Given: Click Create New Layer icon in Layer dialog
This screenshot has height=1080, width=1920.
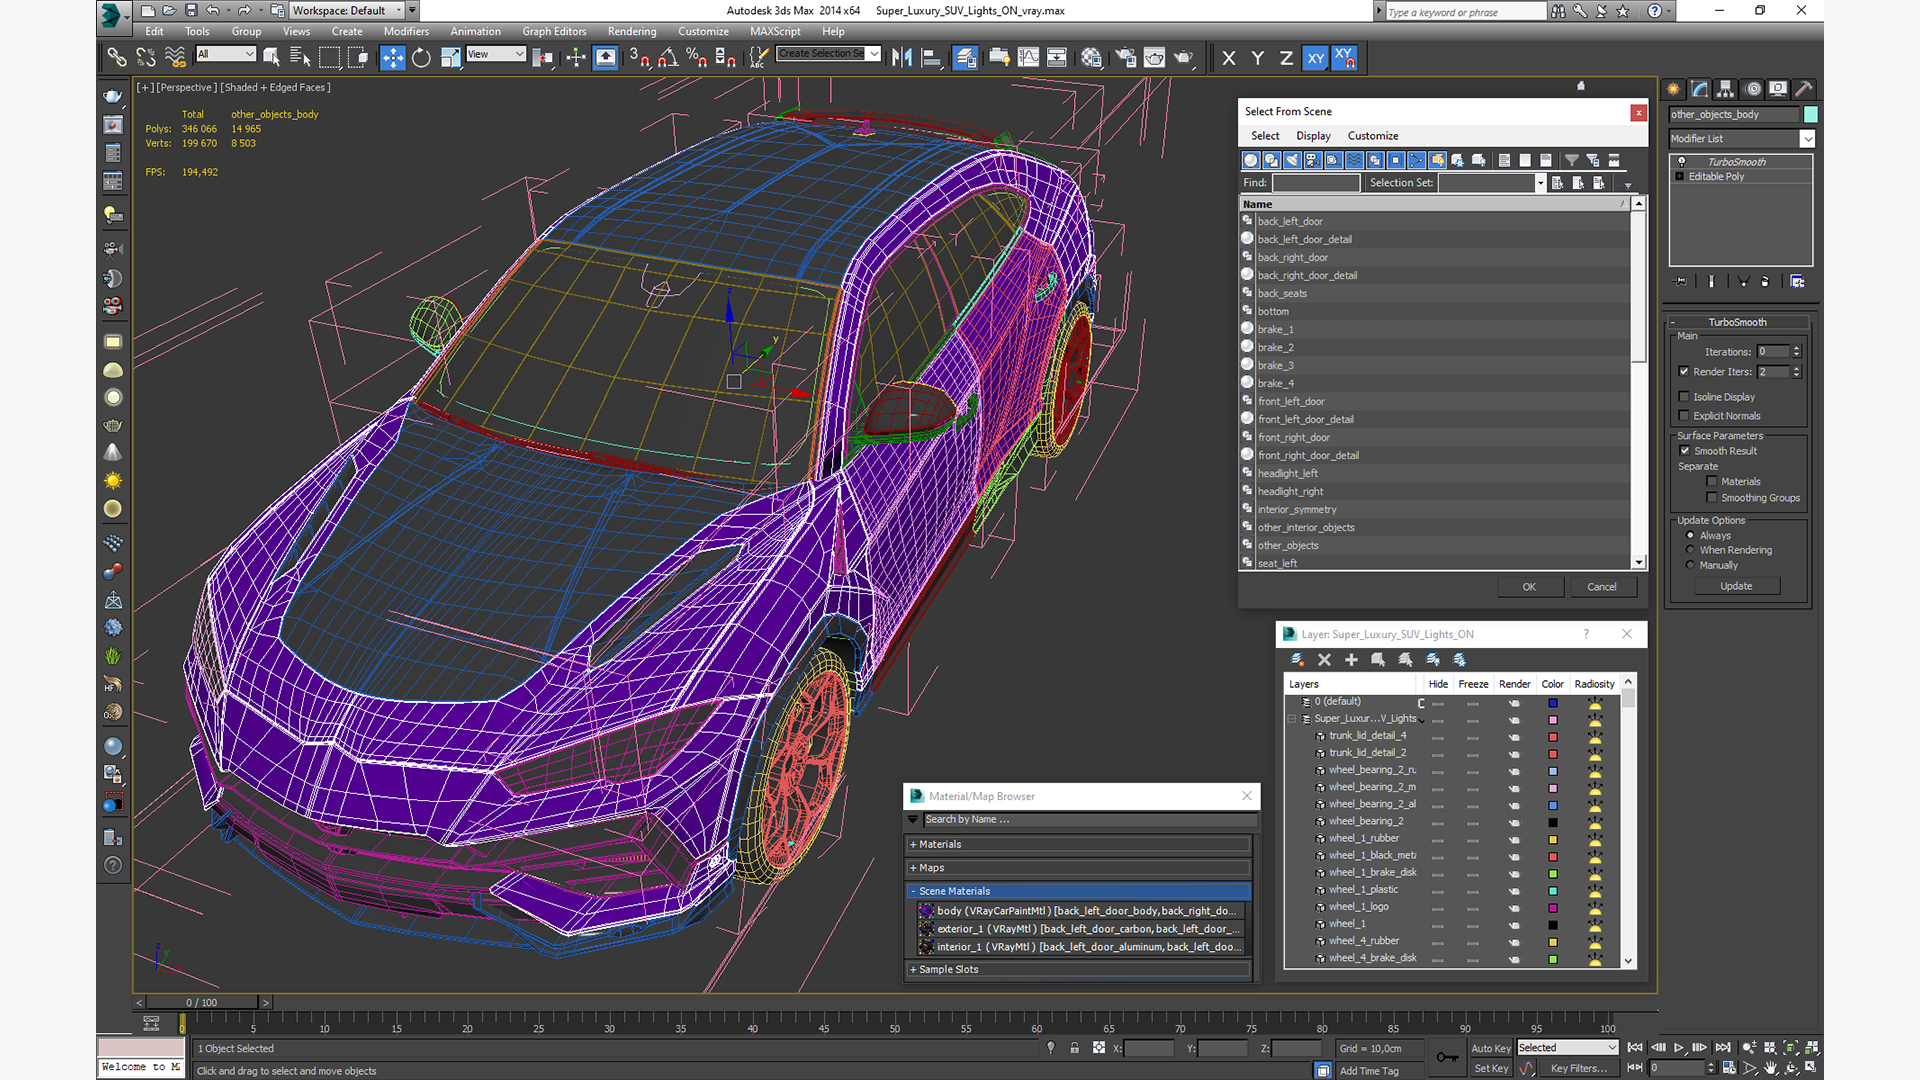Looking at the screenshot, I should (1297, 660).
